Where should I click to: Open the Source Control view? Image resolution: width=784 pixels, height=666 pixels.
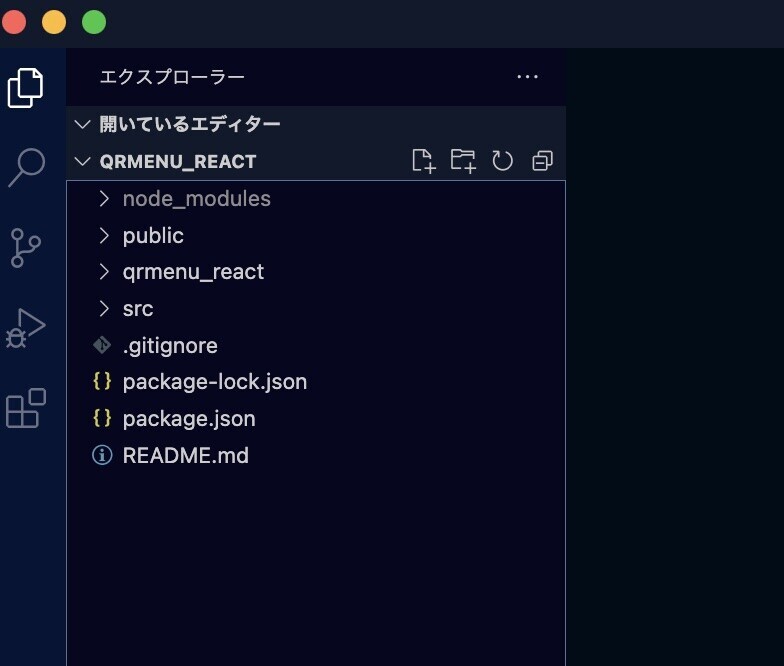25,248
